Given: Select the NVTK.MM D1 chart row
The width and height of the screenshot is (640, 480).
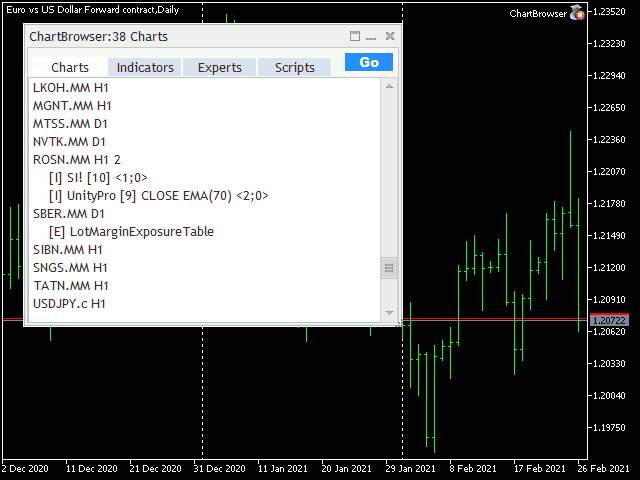Looking at the screenshot, I should 205,142.
